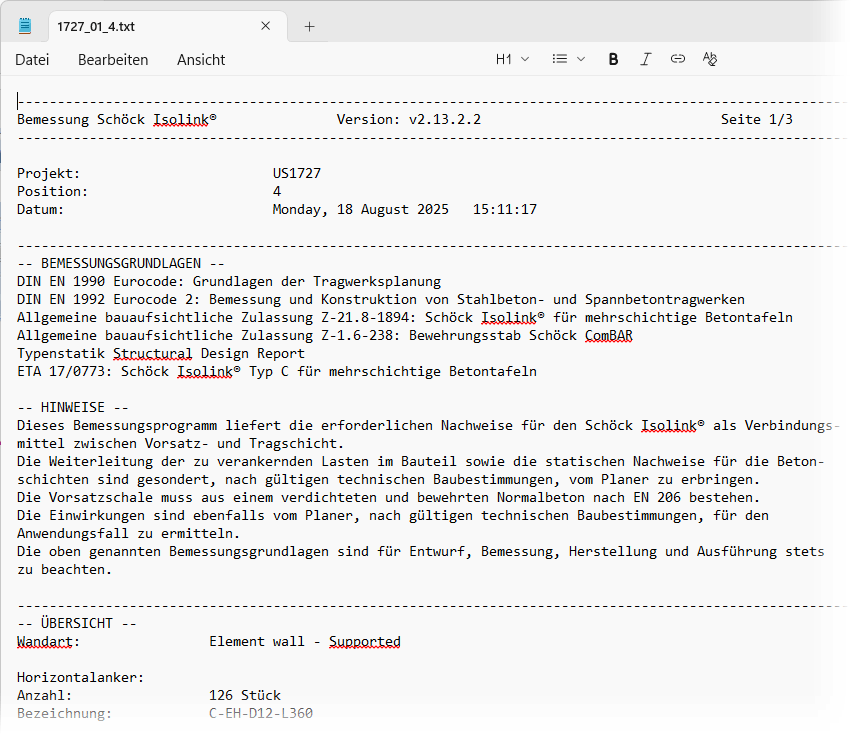Toggle bold formatting in the toolbar
Screen dimensions: 852x734
(x=613, y=59)
